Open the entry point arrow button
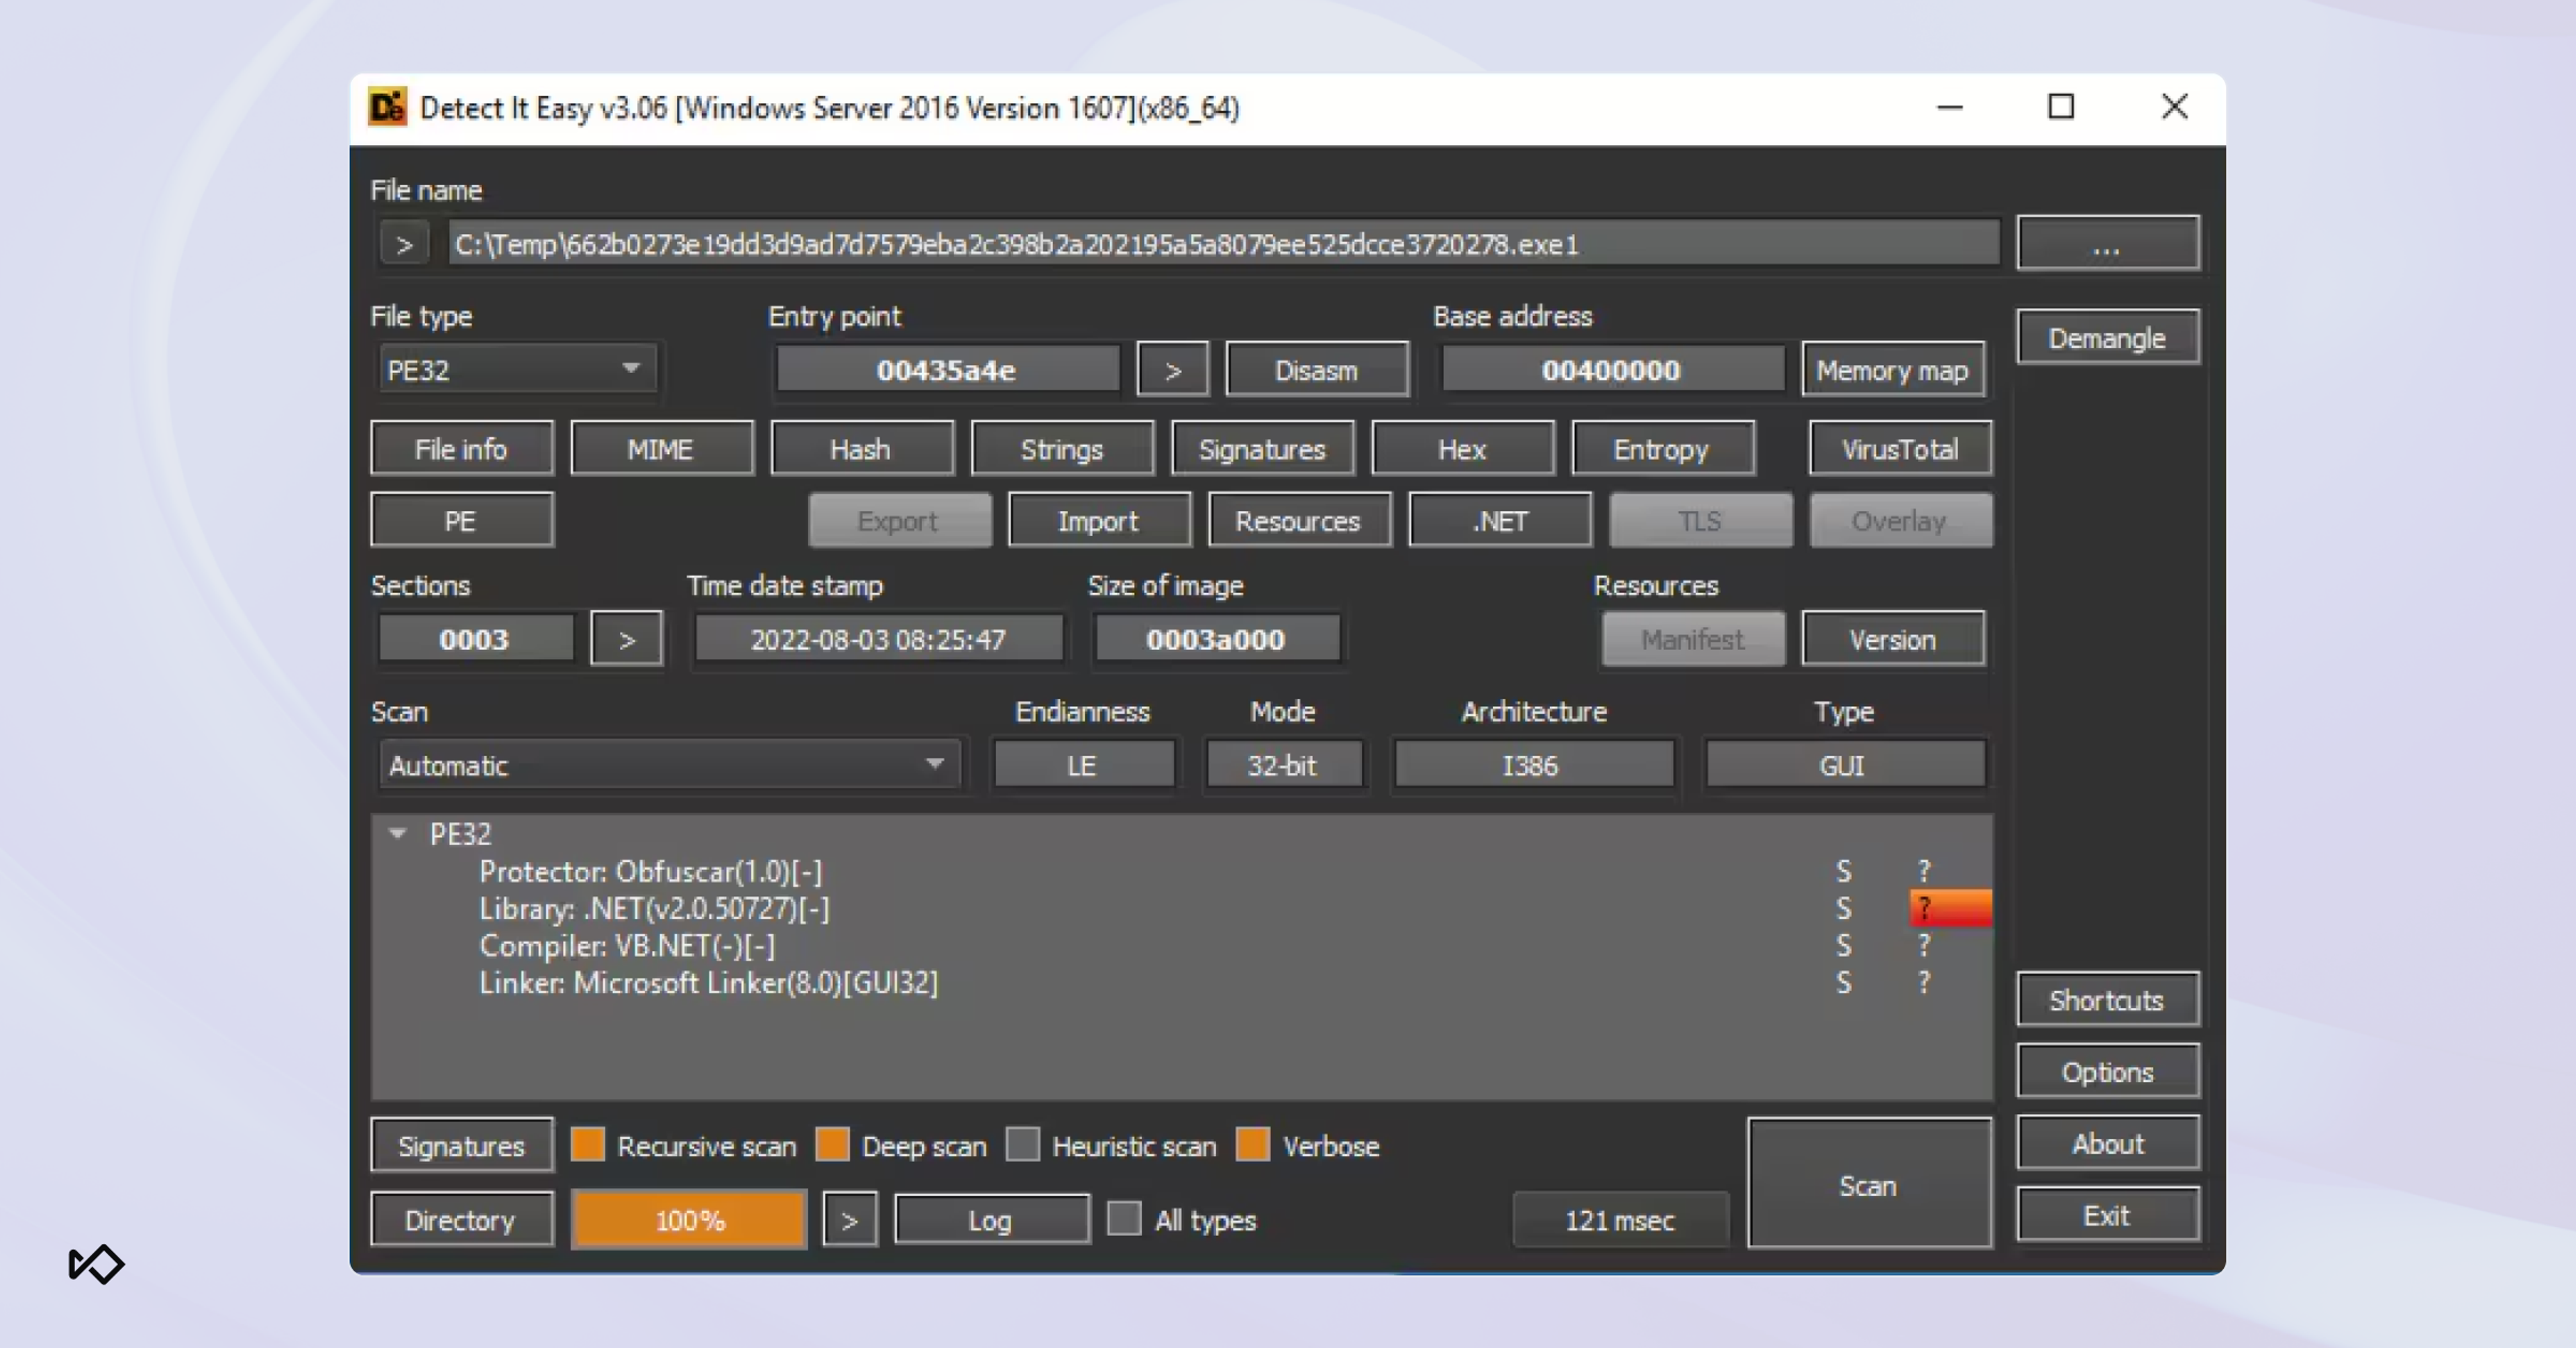Viewport: 2576px width, 1348px height. click(x=1173, y=370)
